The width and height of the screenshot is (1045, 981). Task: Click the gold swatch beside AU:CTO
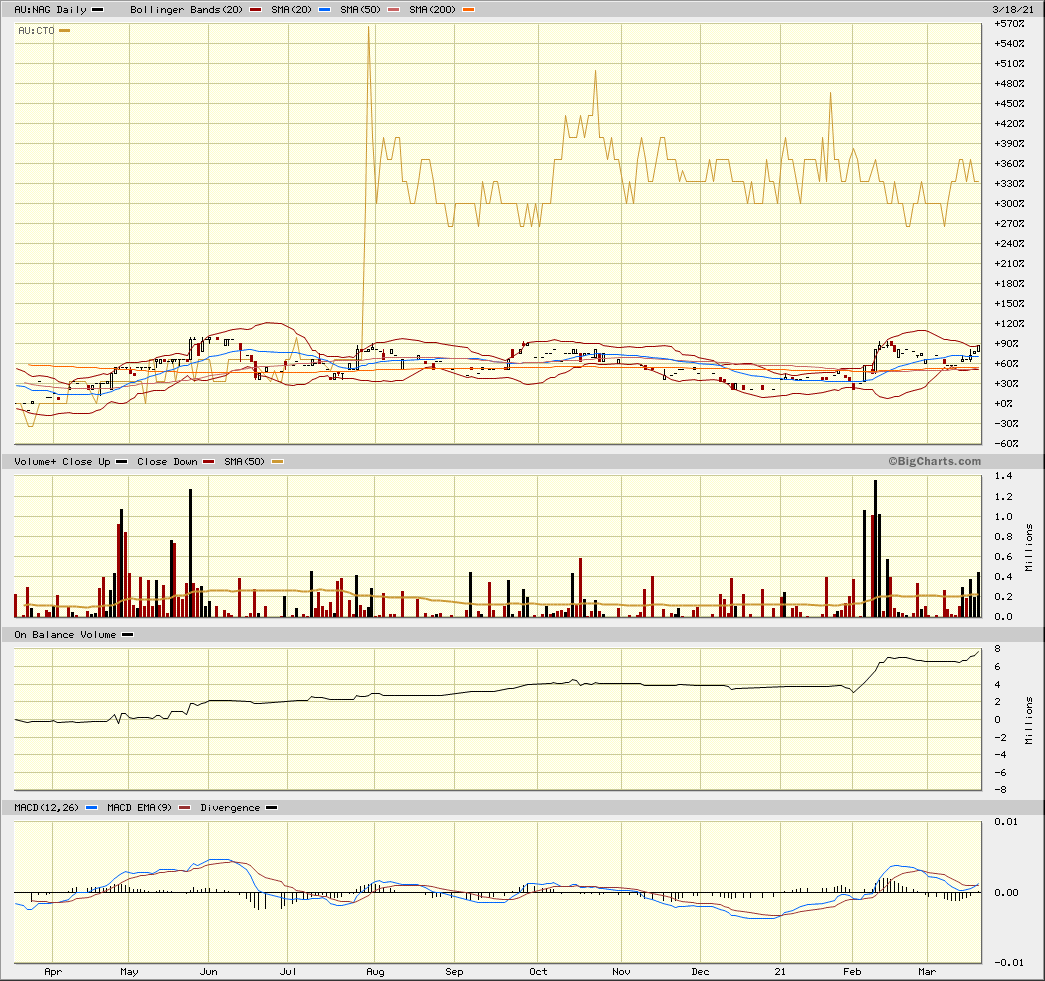(65, 30)
